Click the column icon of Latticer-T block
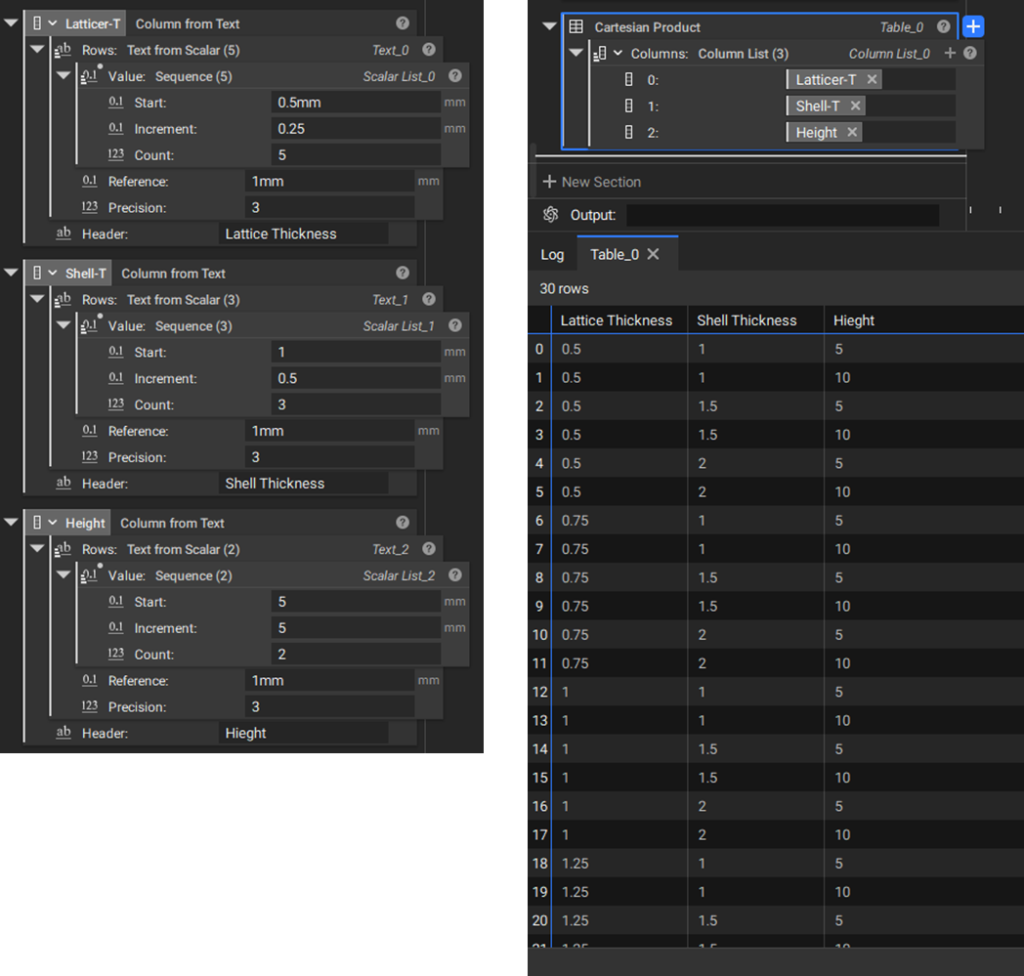This screenshot has width=1024, height=976. (x=37, y=24)
